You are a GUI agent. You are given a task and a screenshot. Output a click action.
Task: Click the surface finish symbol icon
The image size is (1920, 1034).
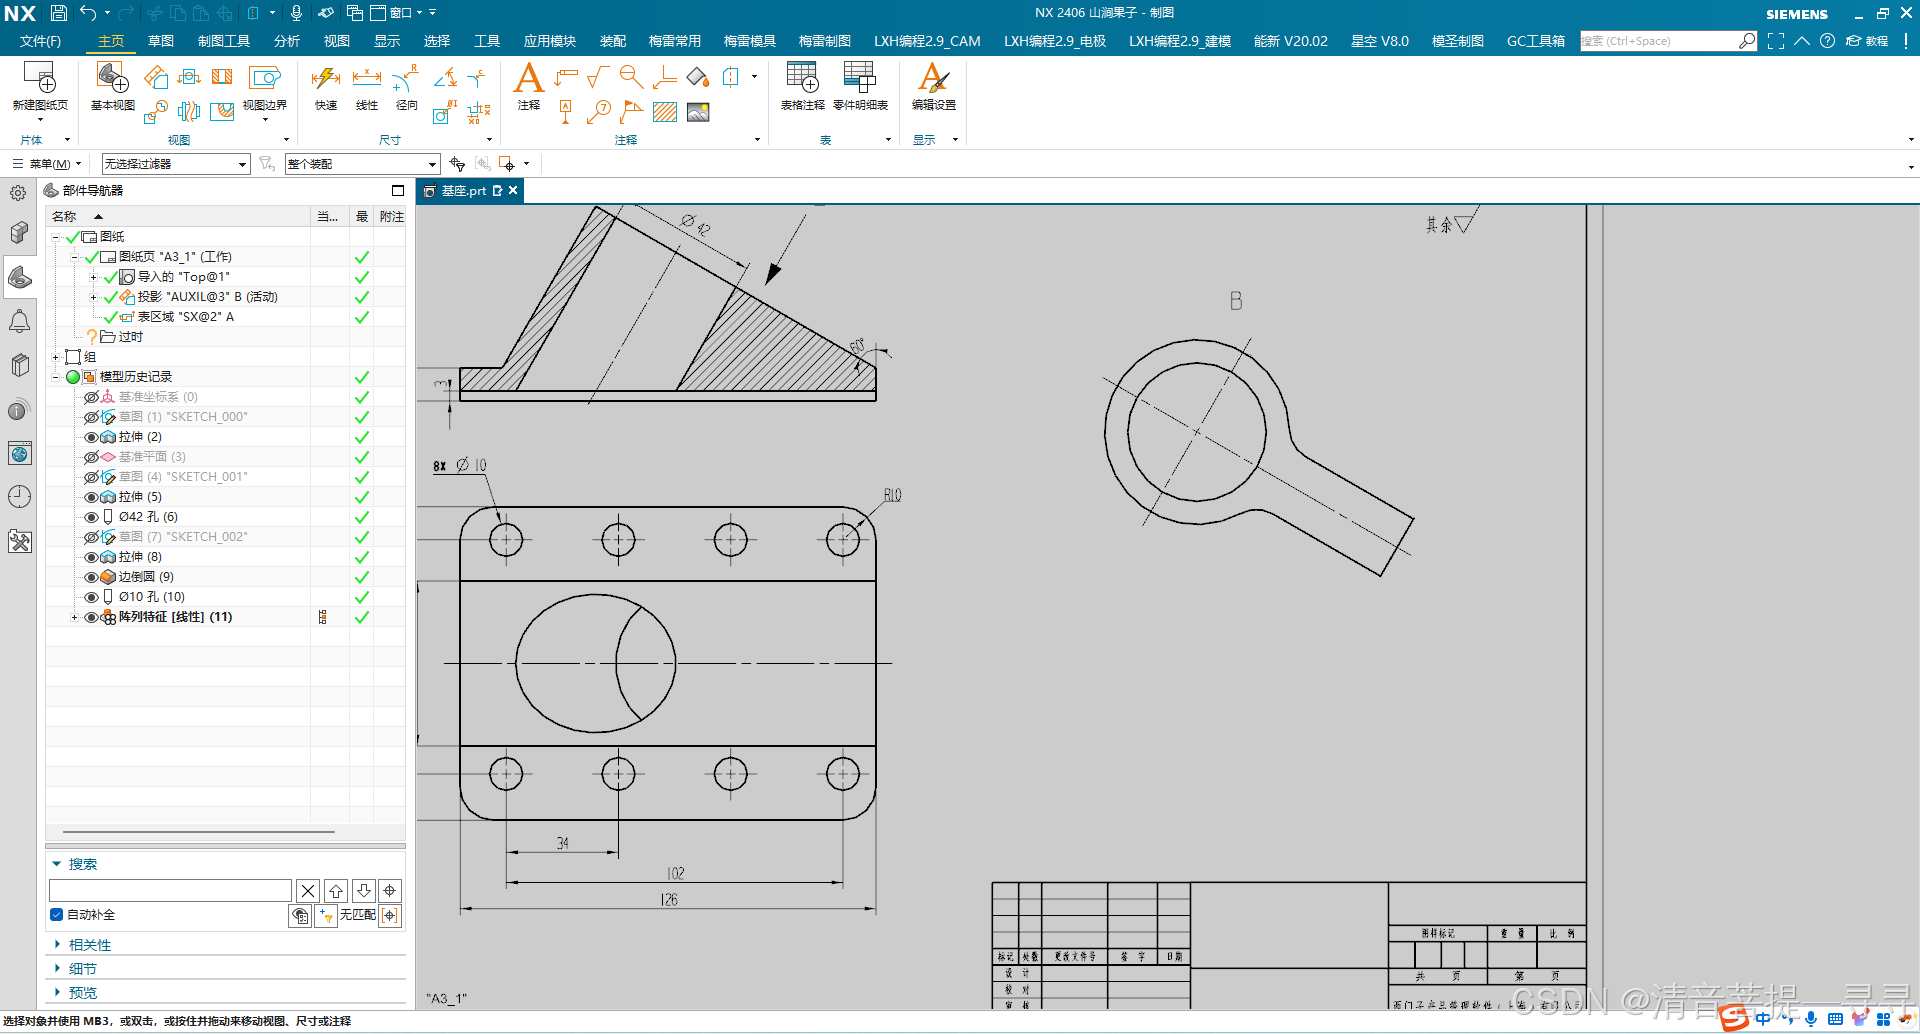[598, 77]
